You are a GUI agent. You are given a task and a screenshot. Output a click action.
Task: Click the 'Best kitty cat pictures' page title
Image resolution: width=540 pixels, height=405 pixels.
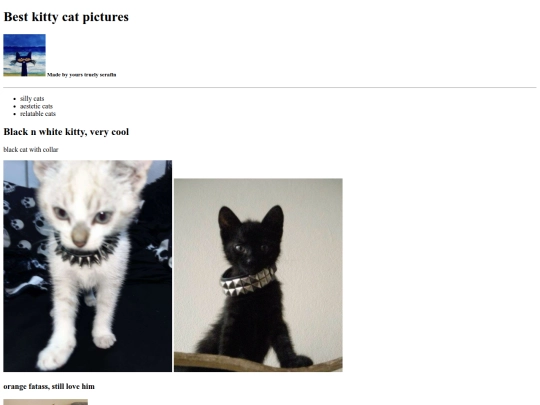tap(66, 17)
